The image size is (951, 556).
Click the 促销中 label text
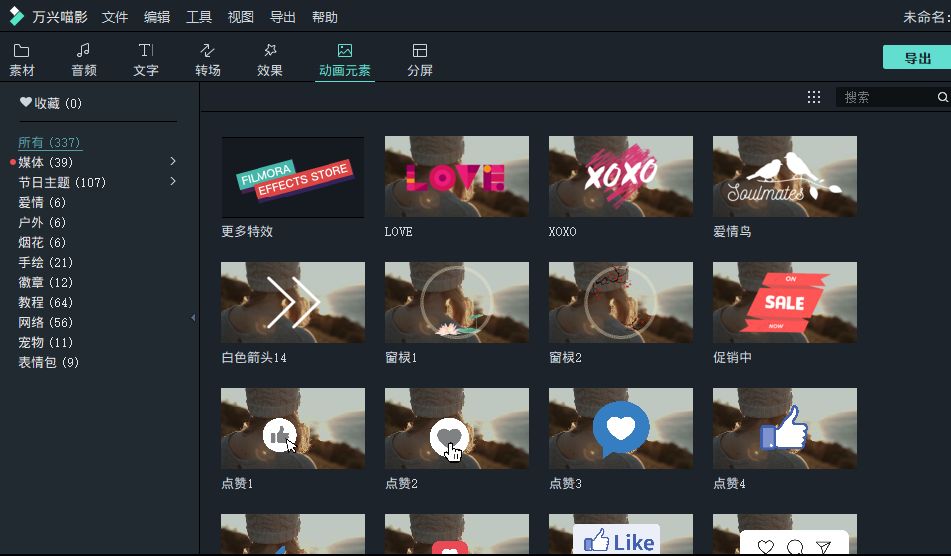(732, 358)
